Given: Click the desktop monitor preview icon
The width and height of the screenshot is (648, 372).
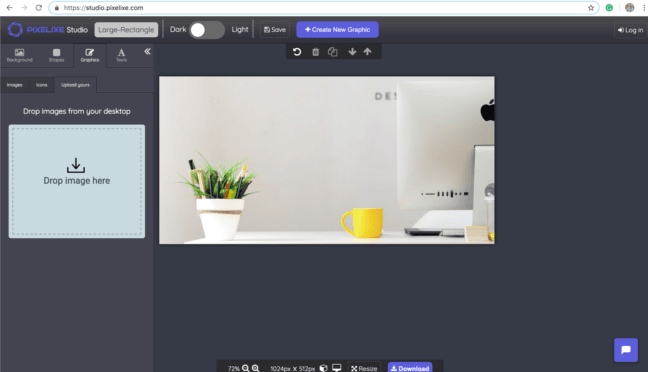Looking at the screenshot, I should pyautogui.click(x=337, y=367).
